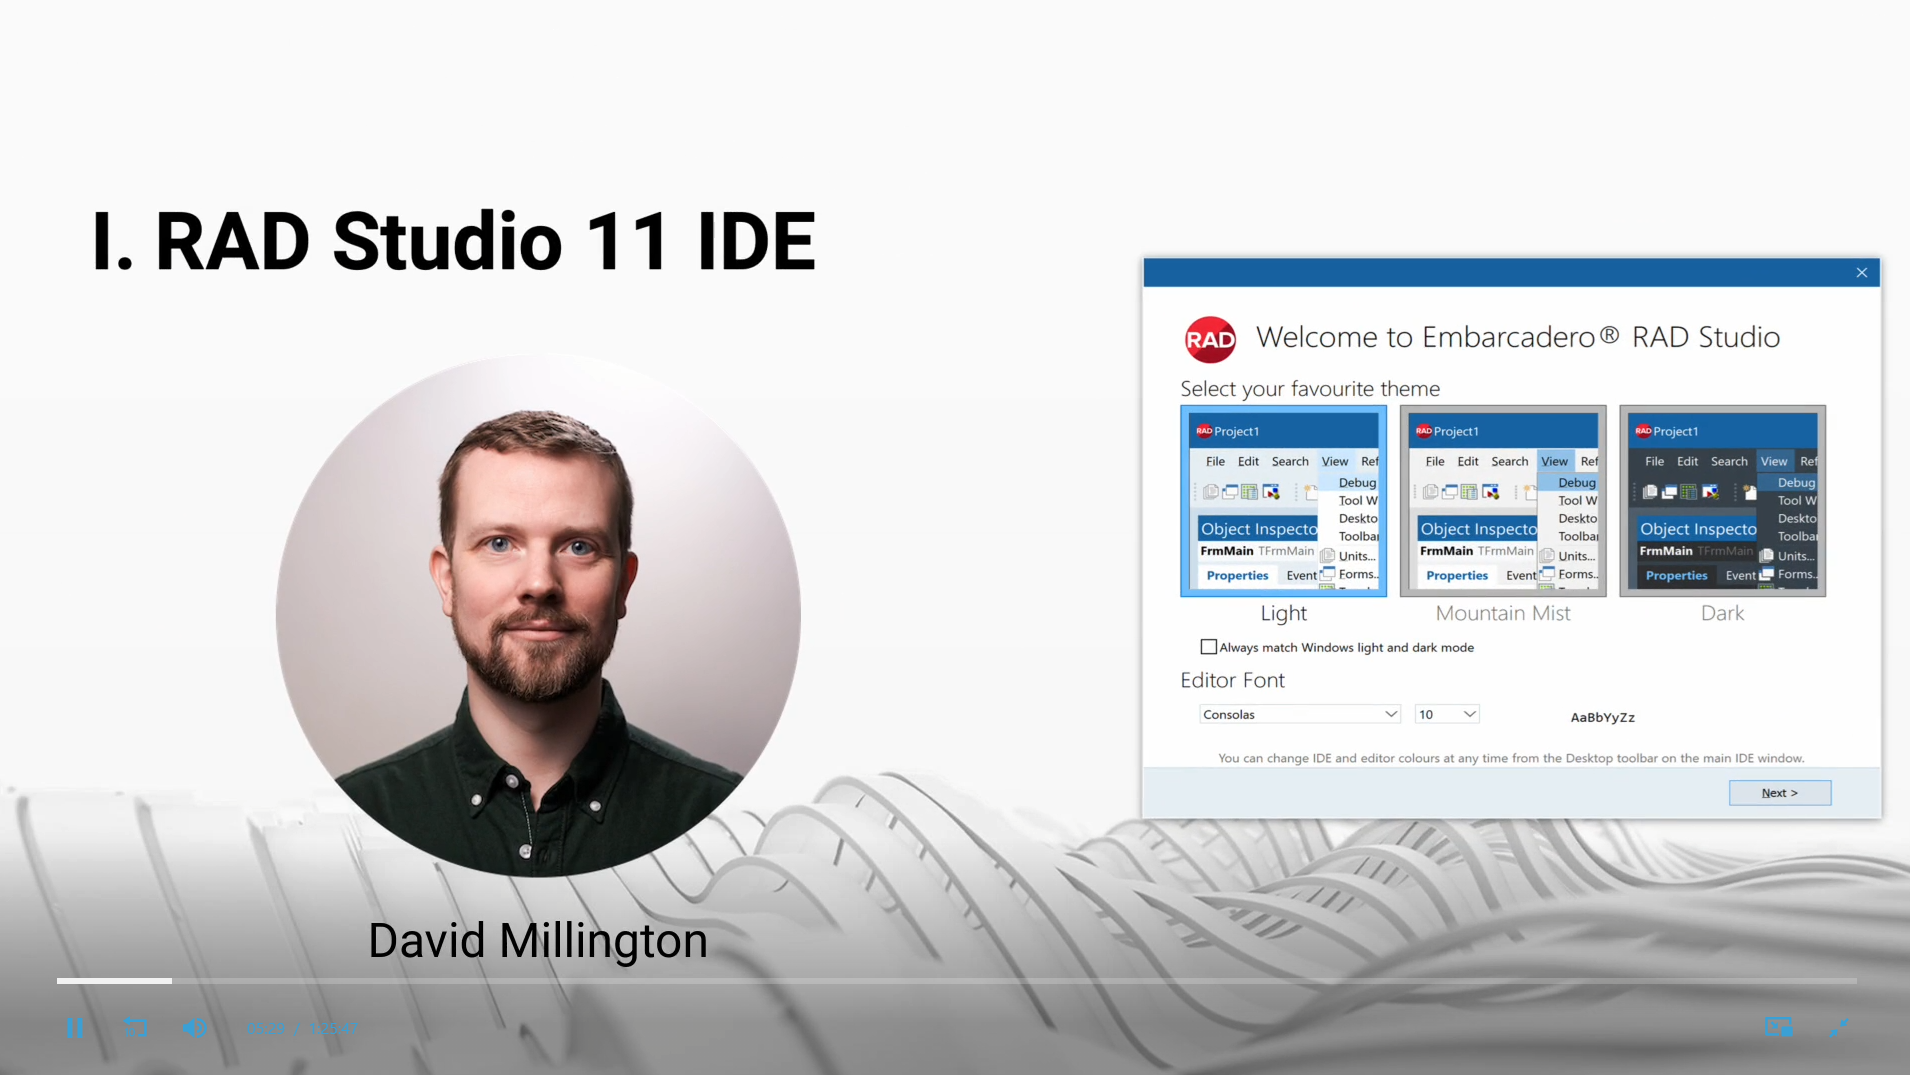Seek on the video progress bar

956,981
